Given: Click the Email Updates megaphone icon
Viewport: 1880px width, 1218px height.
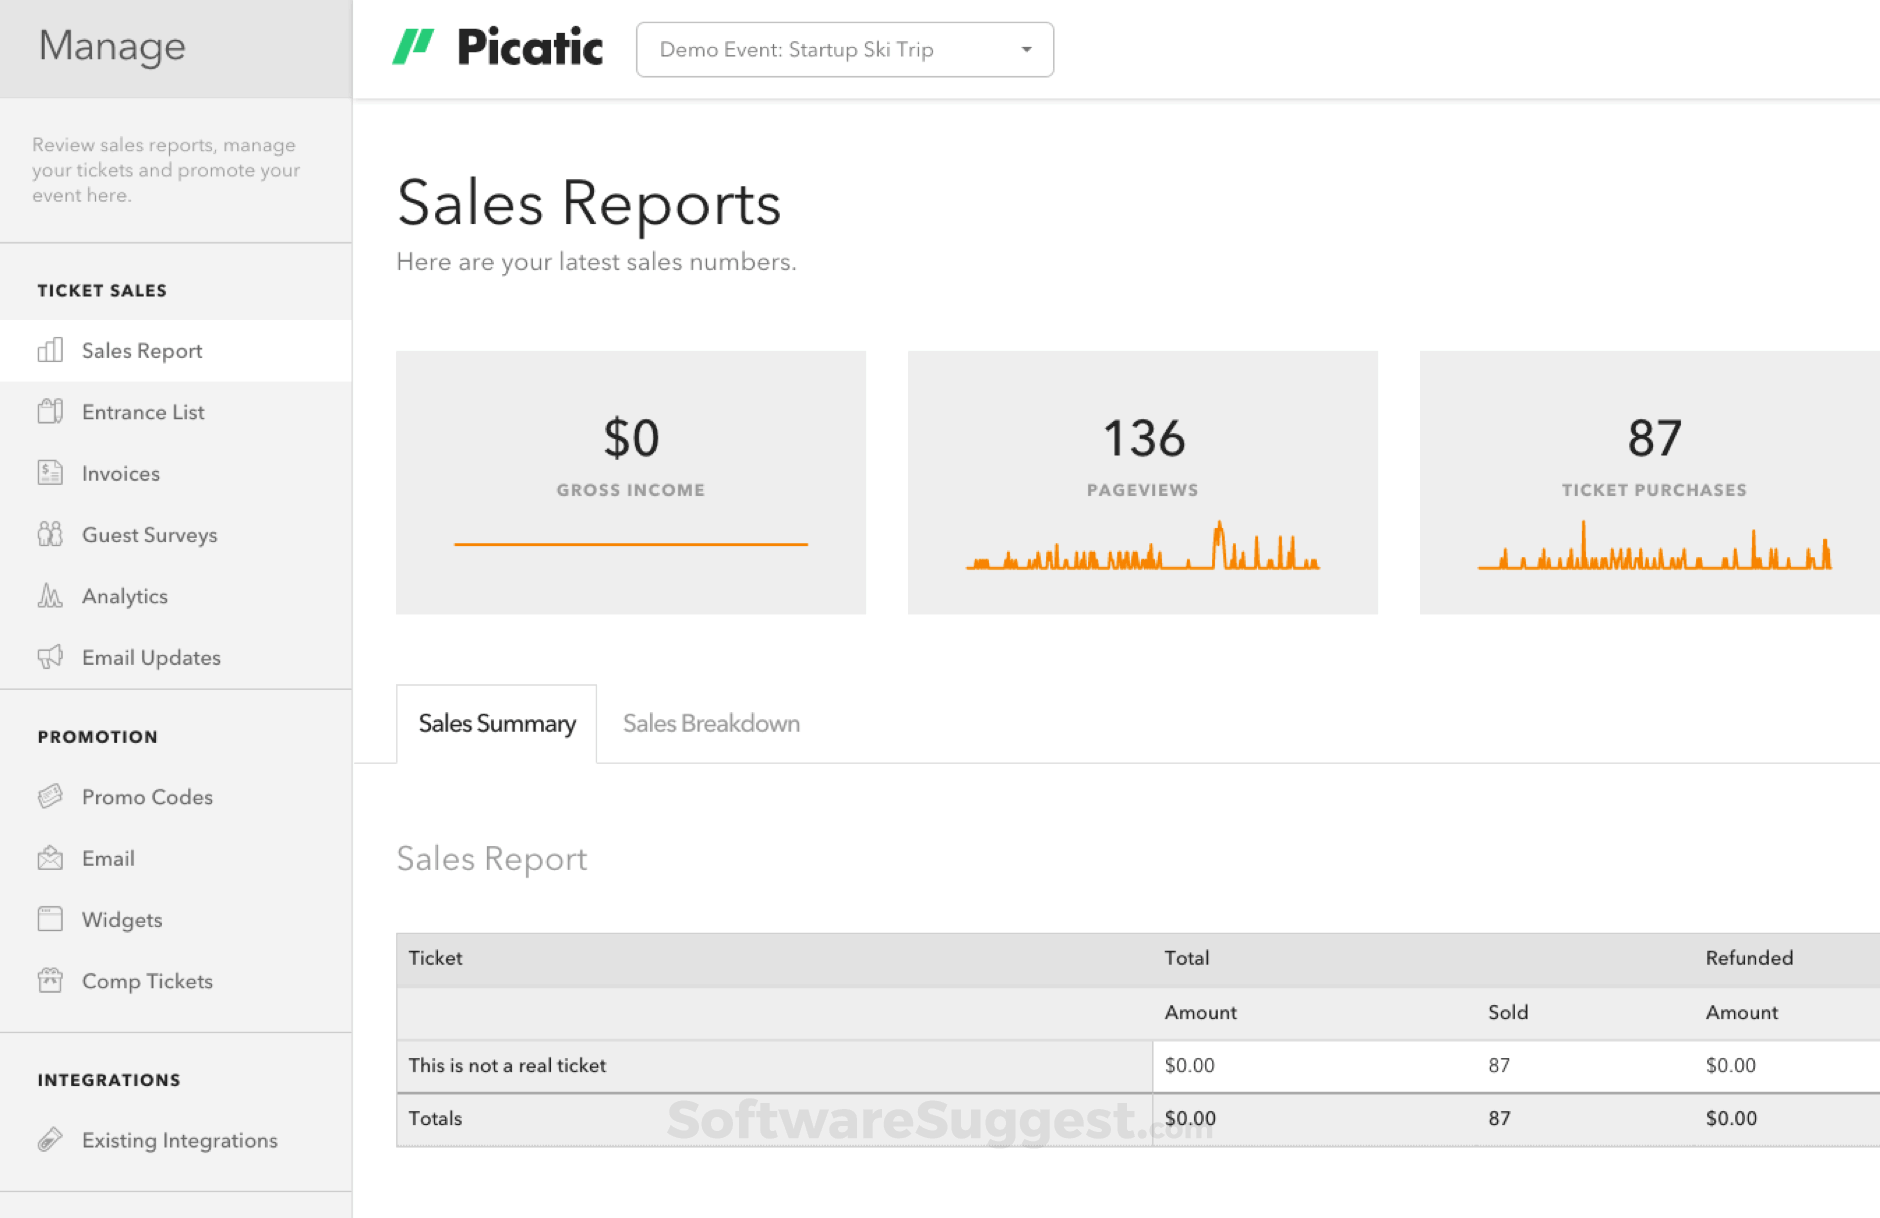Looking at the screenshot, I should pyautogui.click(x=49, y=657).
